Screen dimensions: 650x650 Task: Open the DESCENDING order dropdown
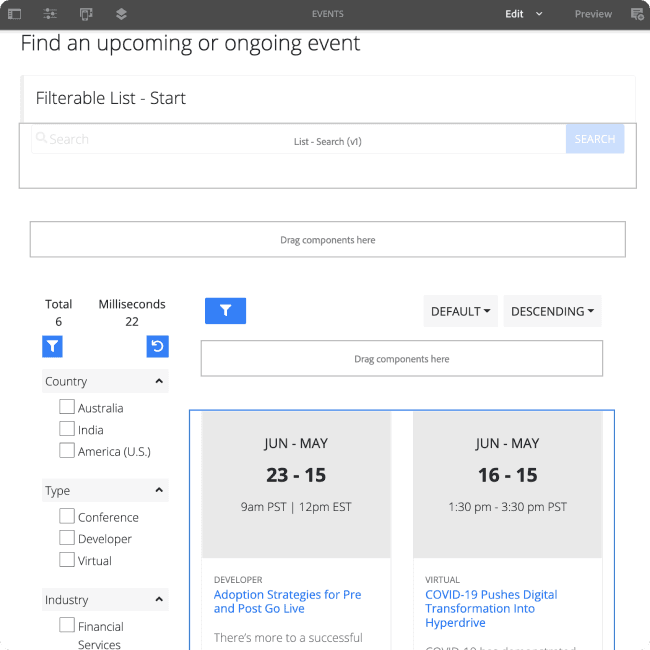coord(552,311)
